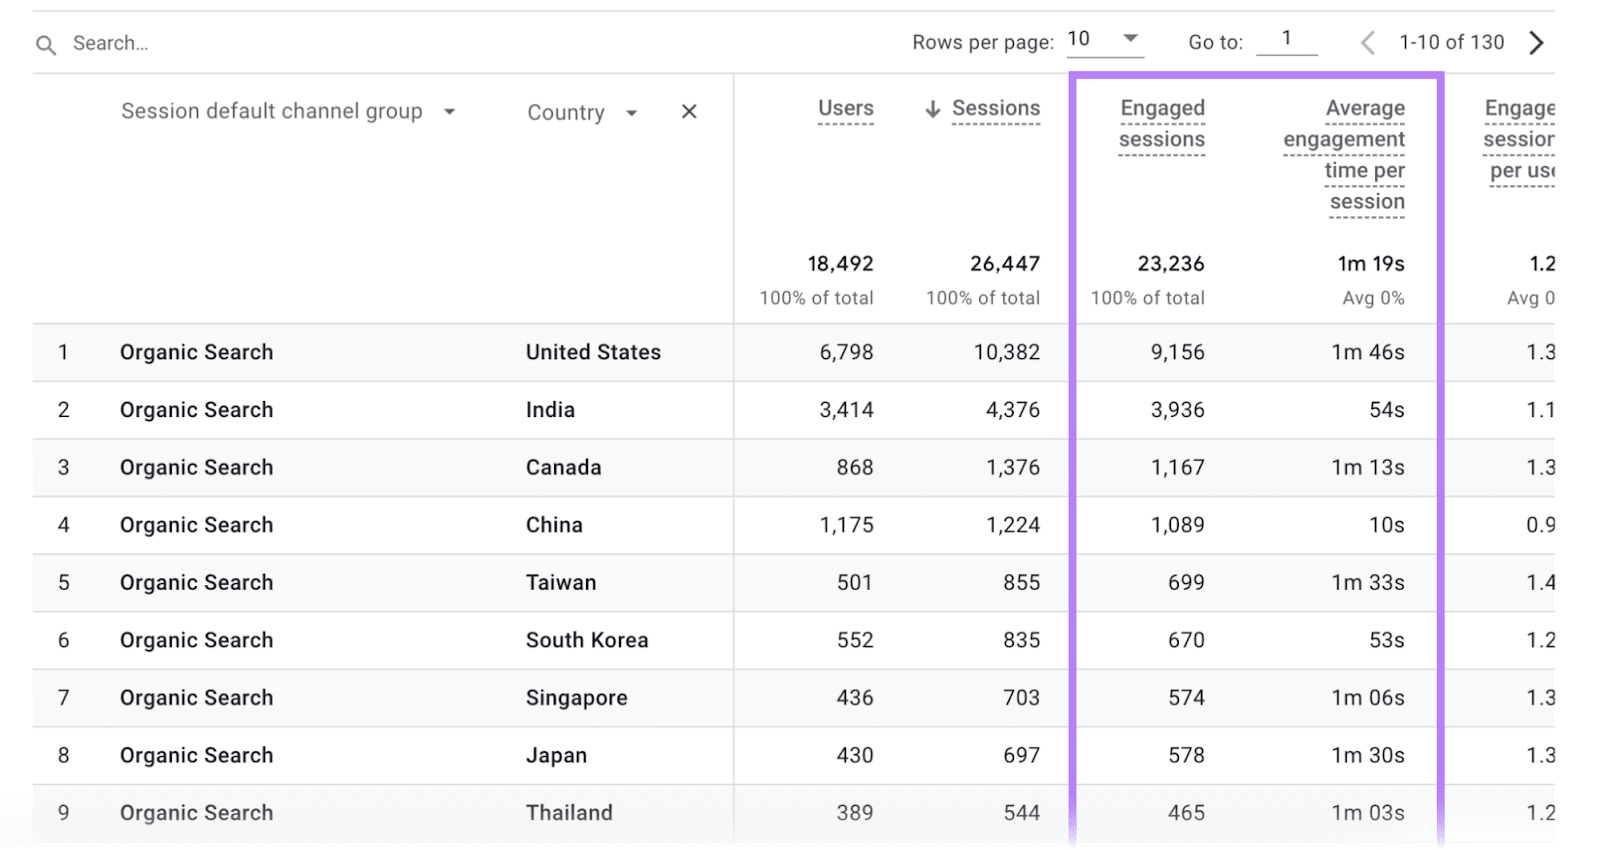Image resolution: width=1600 pixels, height=850 pixels.
Task: Click the South Korea country cell
Action: click(x=586, y=640)
